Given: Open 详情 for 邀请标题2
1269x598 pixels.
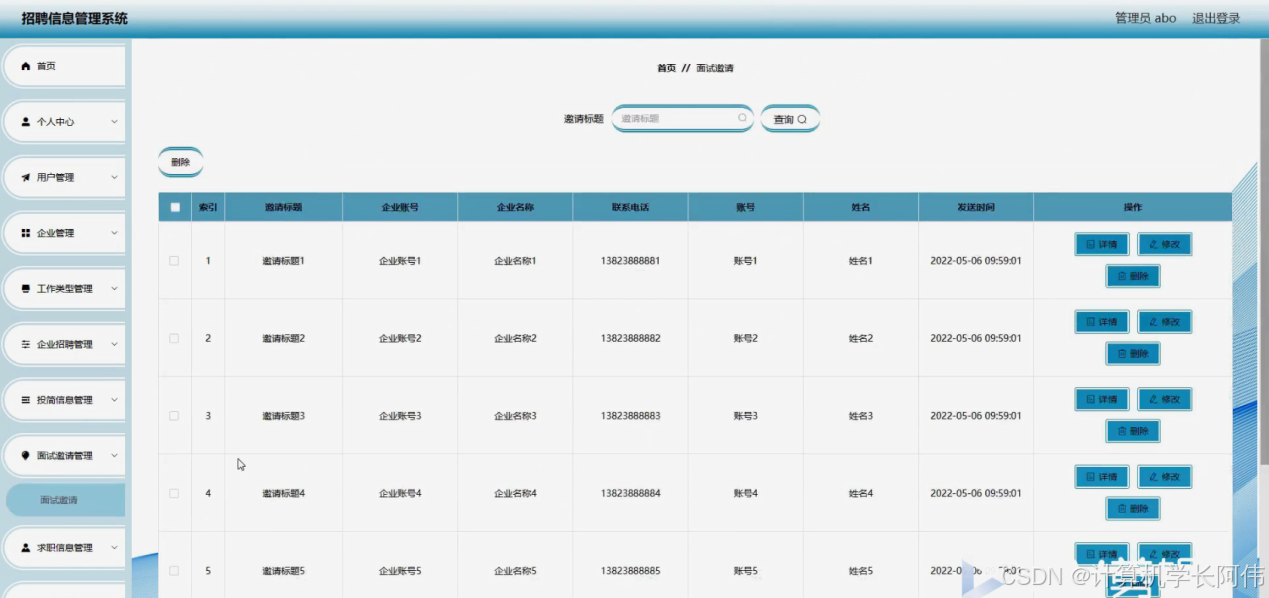Looking at the screenshot, I should pos(1101,322).
